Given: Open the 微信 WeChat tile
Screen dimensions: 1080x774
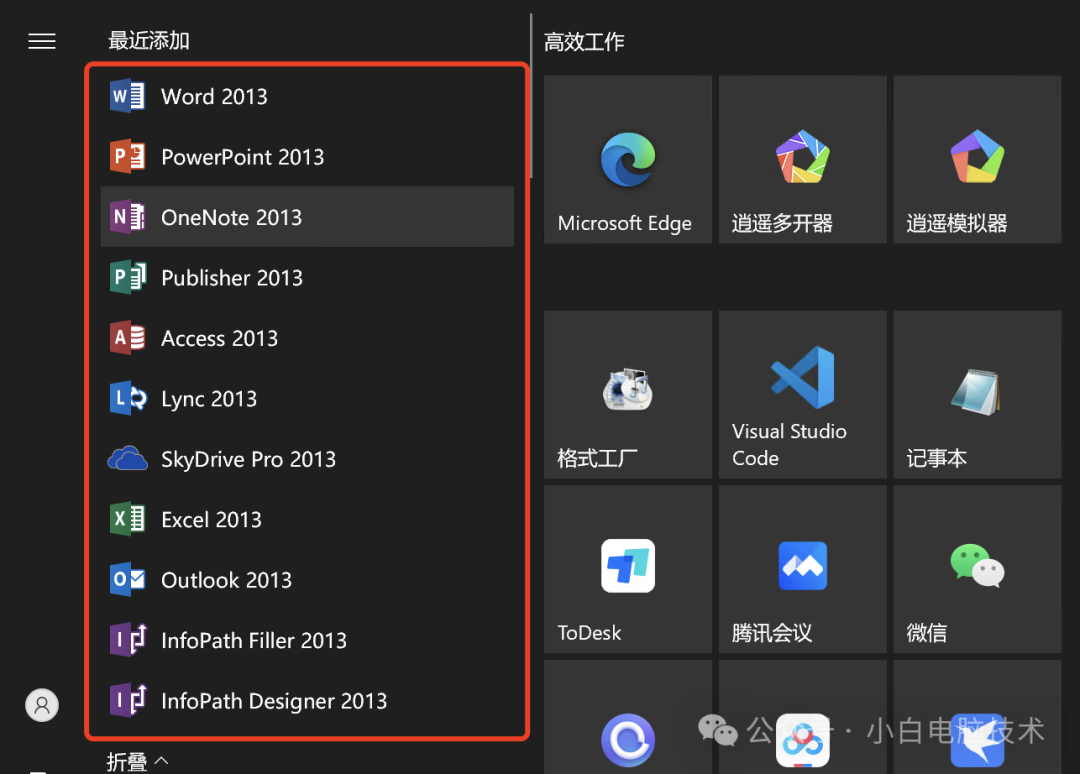Looking at the screenshot, I should 977,569.
